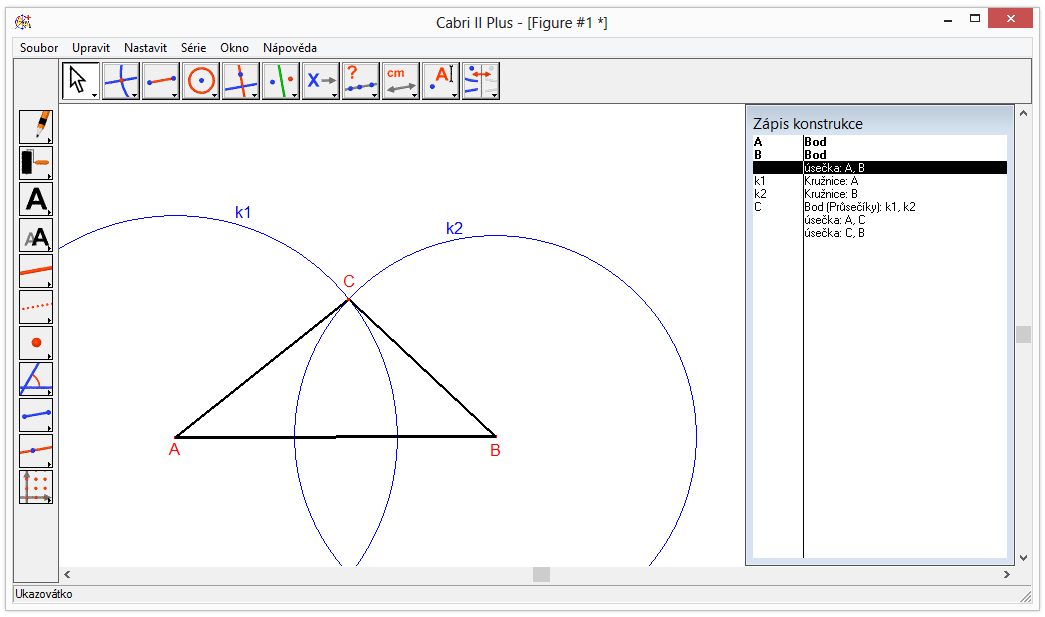Select construction row 'A Bod'

(x=880, y=142)
